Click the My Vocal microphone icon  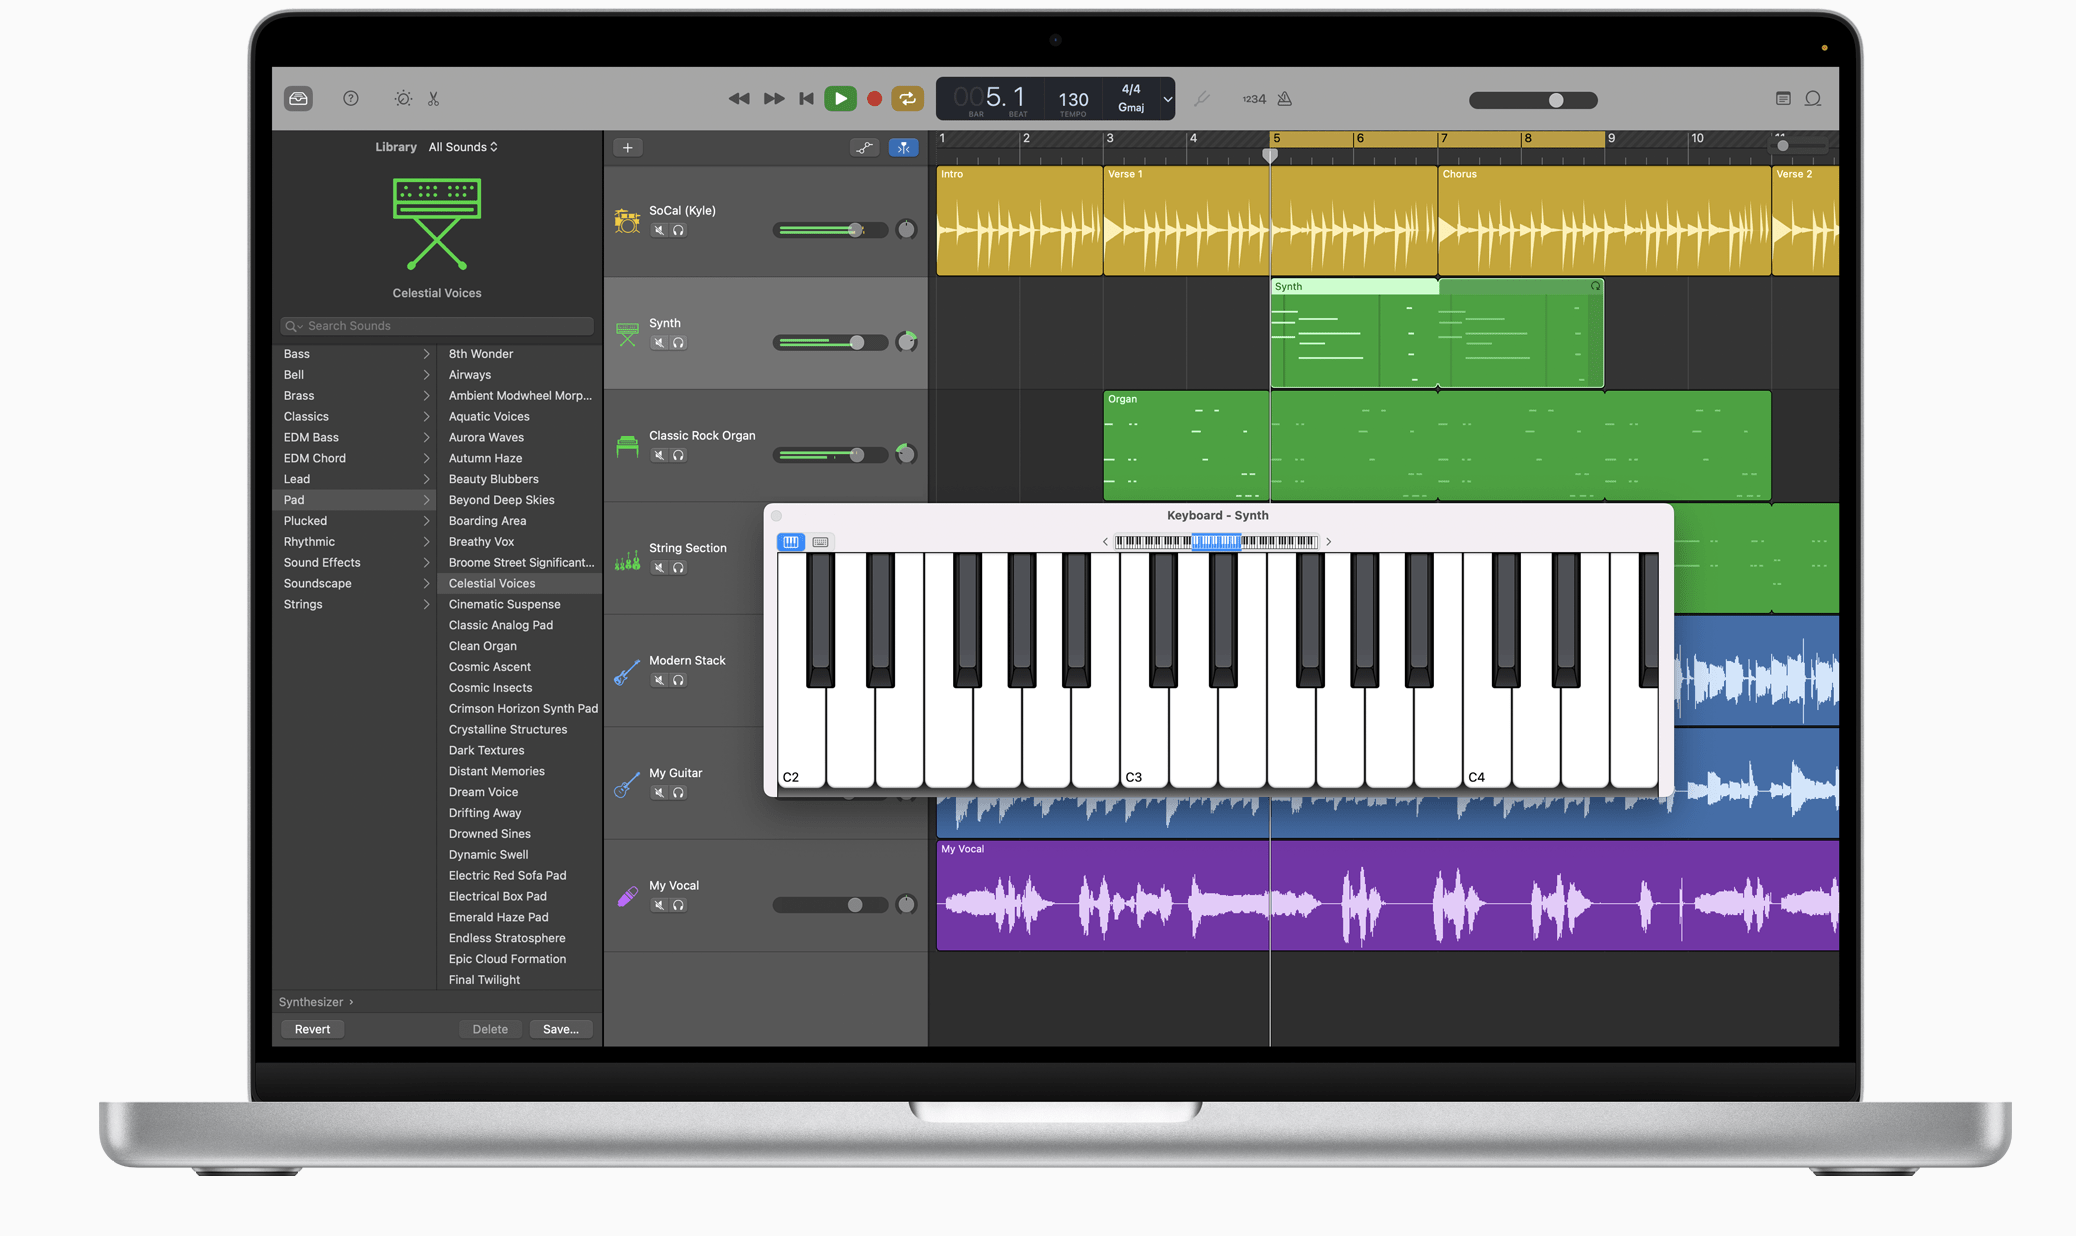pos(626,897)
